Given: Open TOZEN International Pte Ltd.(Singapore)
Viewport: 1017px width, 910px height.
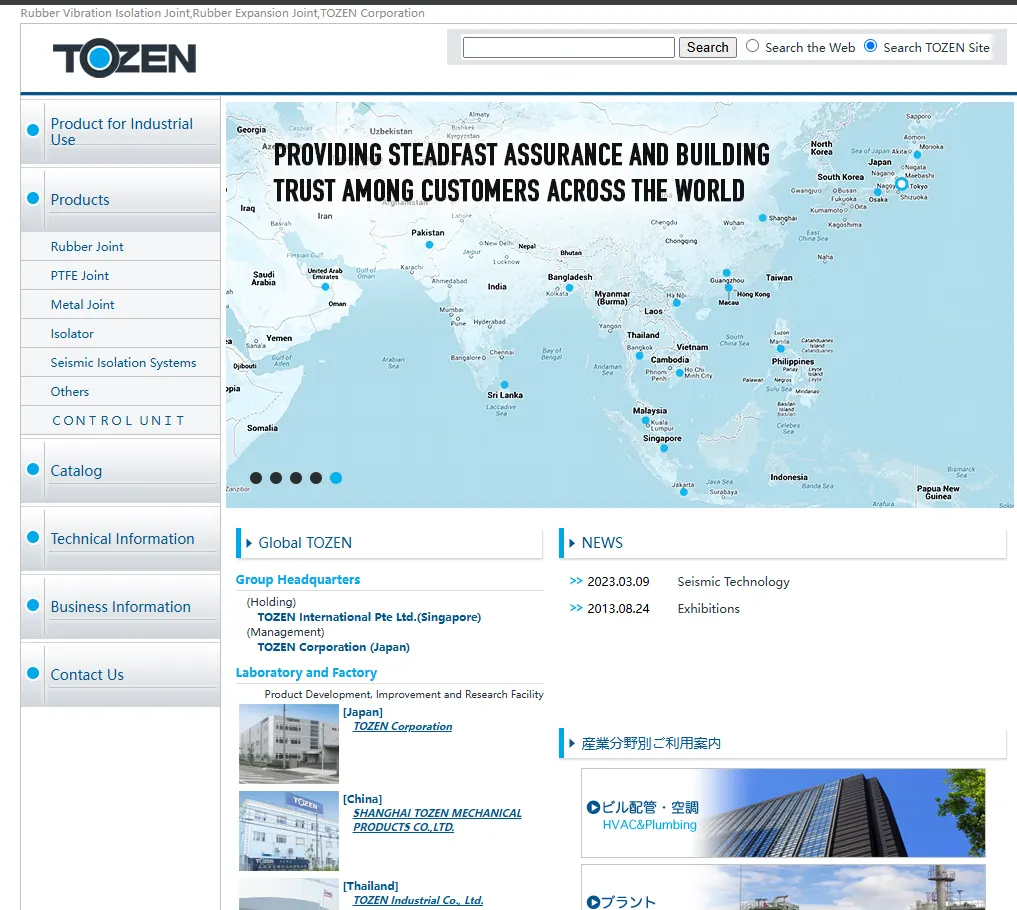Looking at the screenshot, I should tap(369, 617).
